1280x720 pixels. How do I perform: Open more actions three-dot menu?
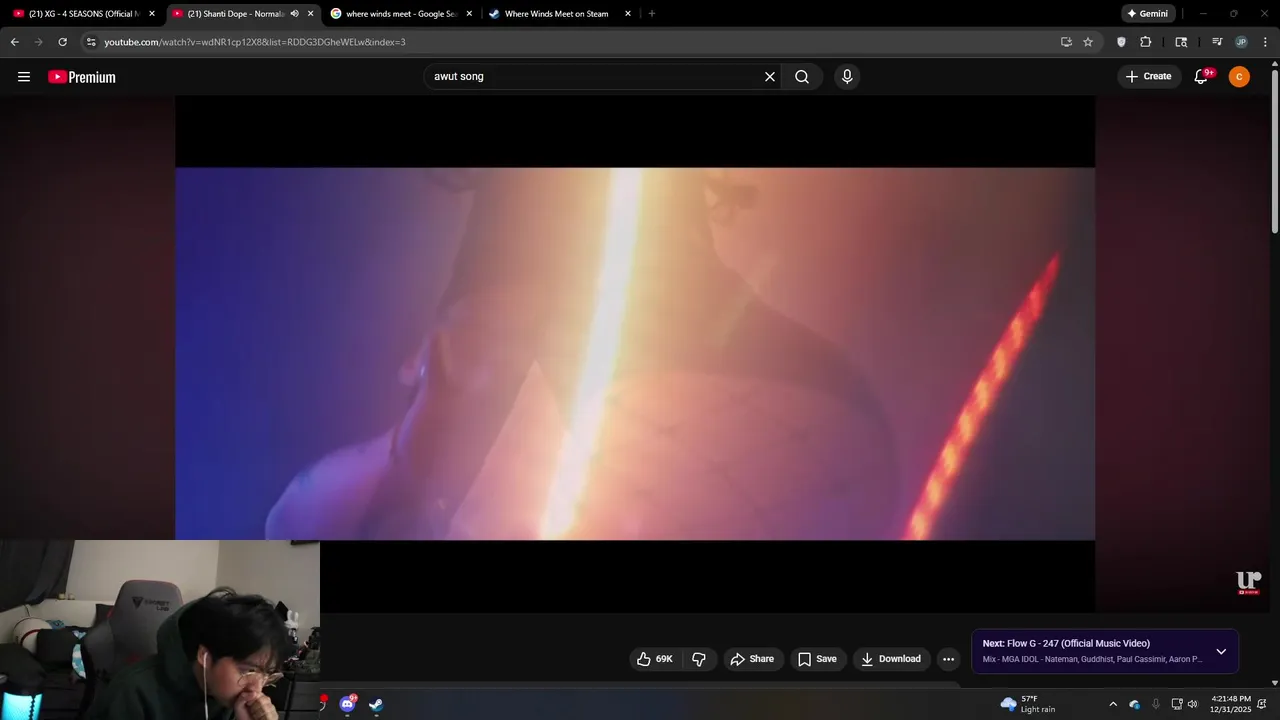(x=948, y=659)
